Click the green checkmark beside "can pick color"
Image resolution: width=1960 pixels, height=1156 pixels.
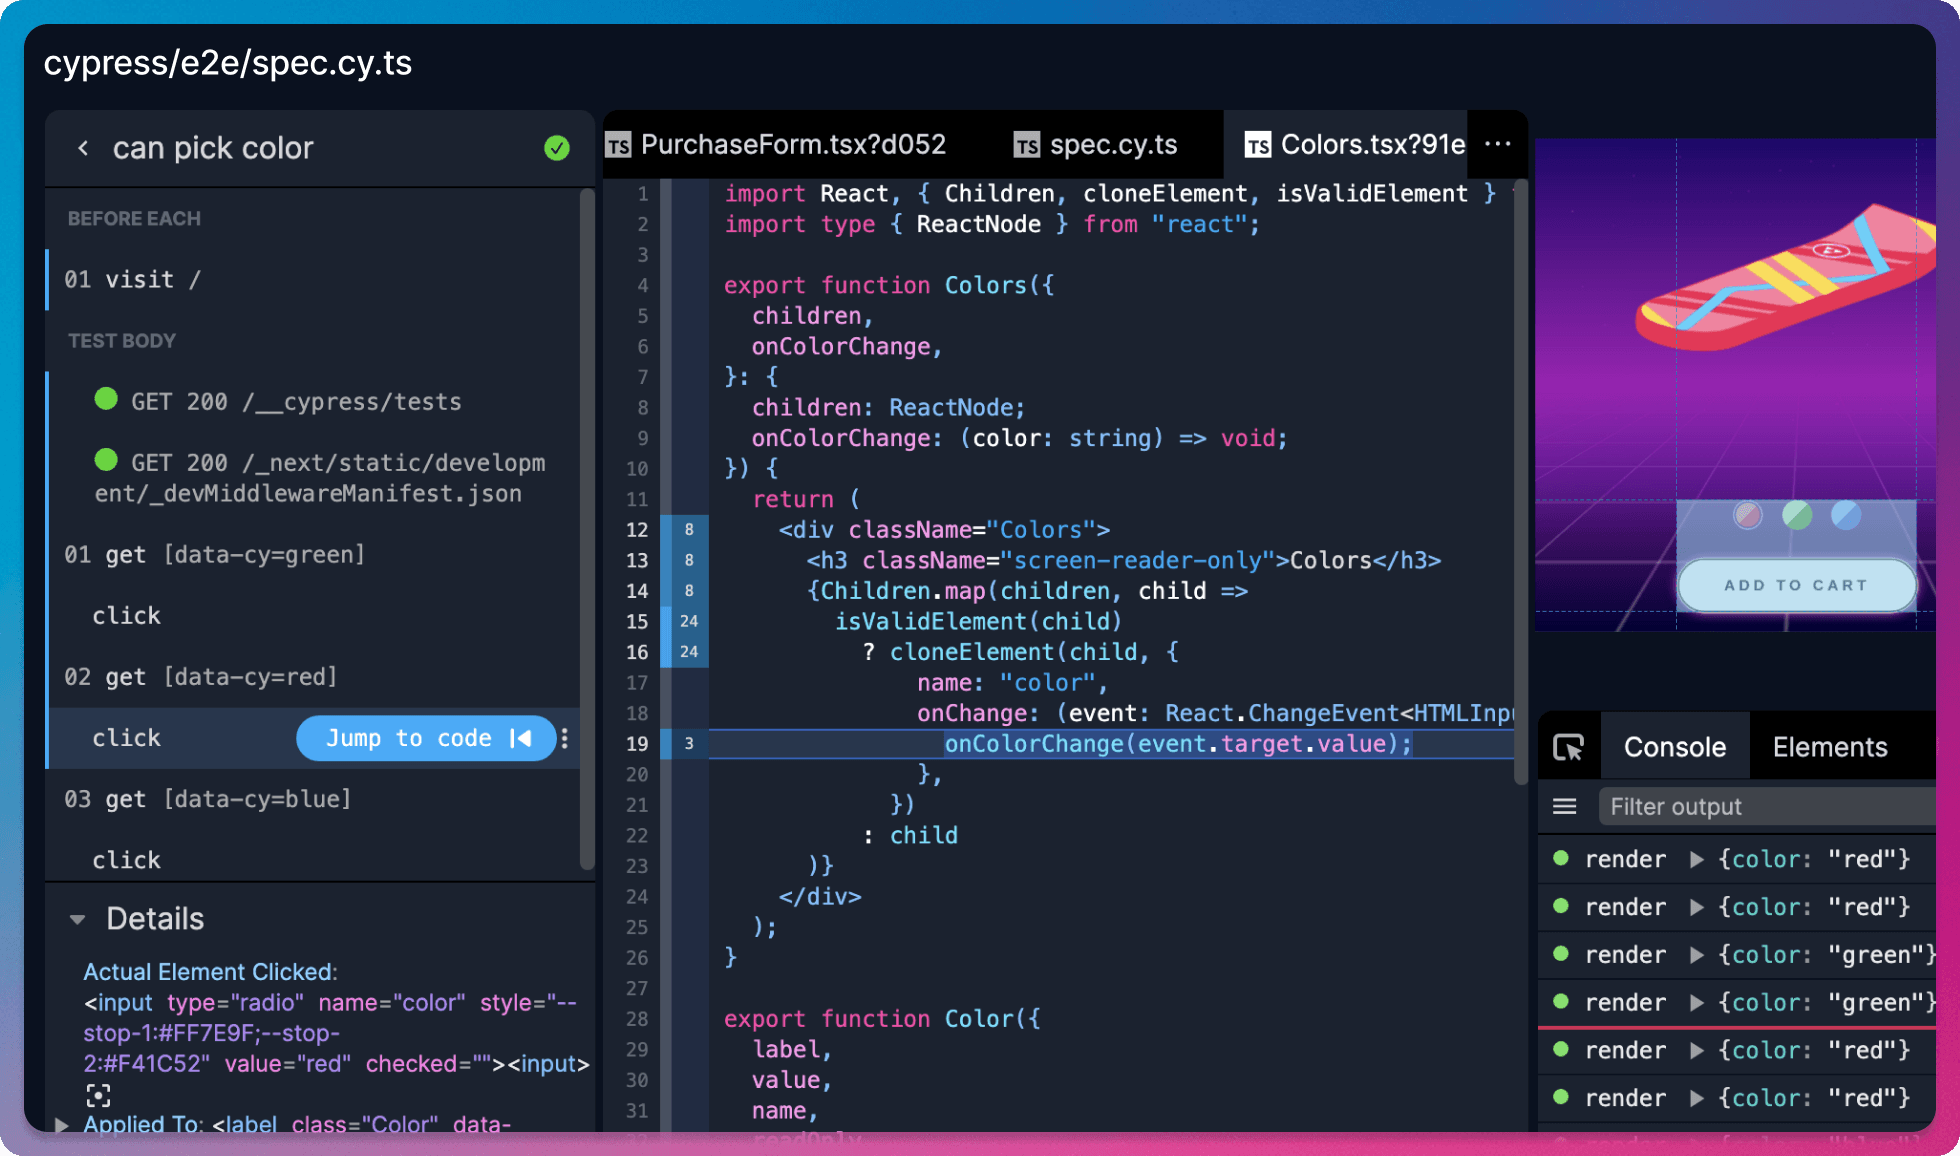point(557,148)
